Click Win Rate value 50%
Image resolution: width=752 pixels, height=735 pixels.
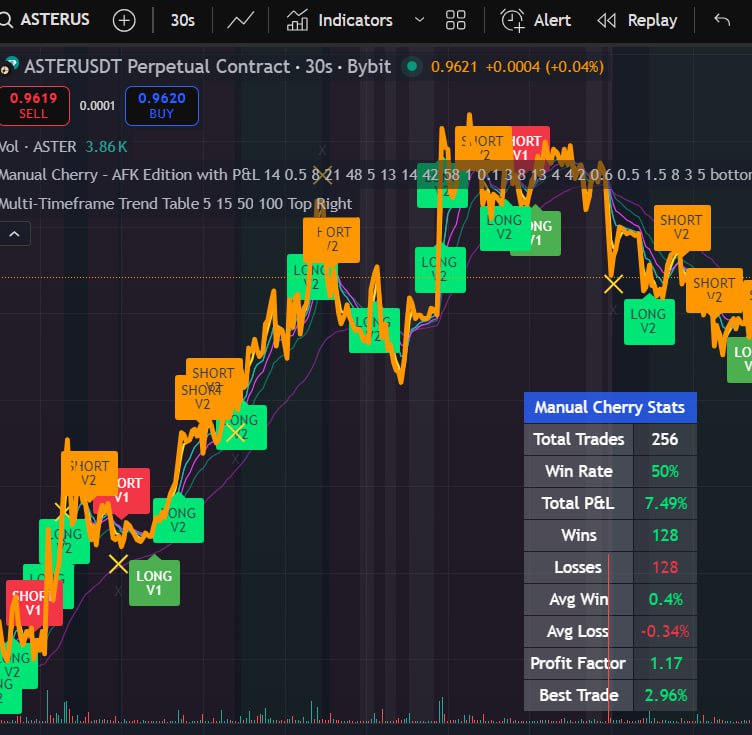point(665,471)
